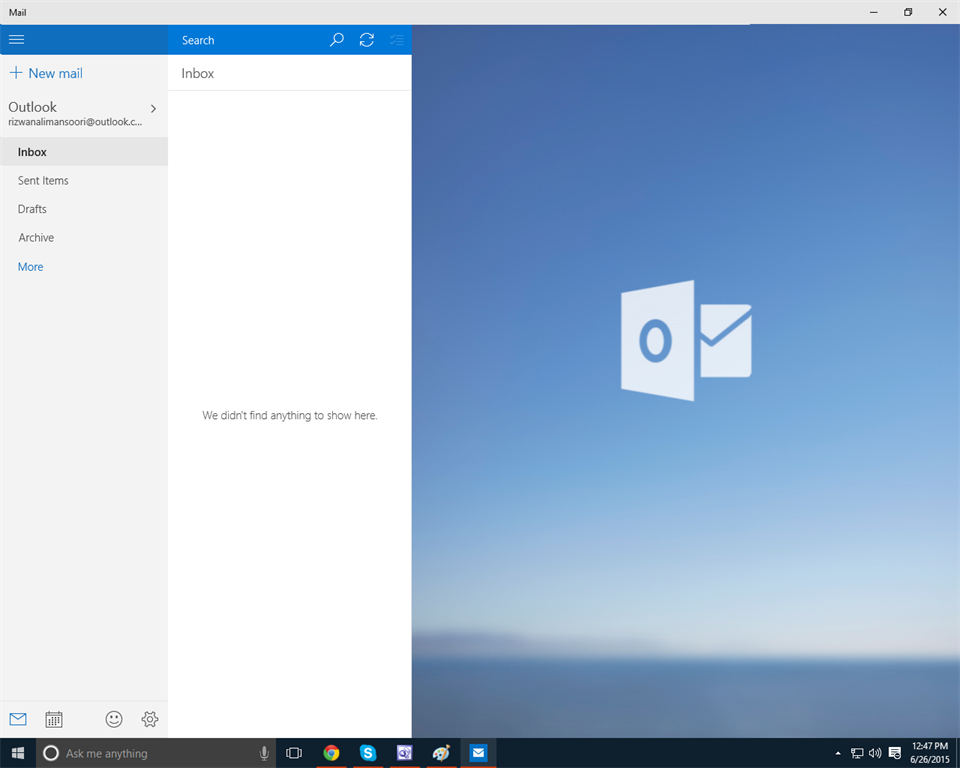Open the Paint taskbar icon
This screenshot has height=768, width=960.
click(x=441, y=753)
